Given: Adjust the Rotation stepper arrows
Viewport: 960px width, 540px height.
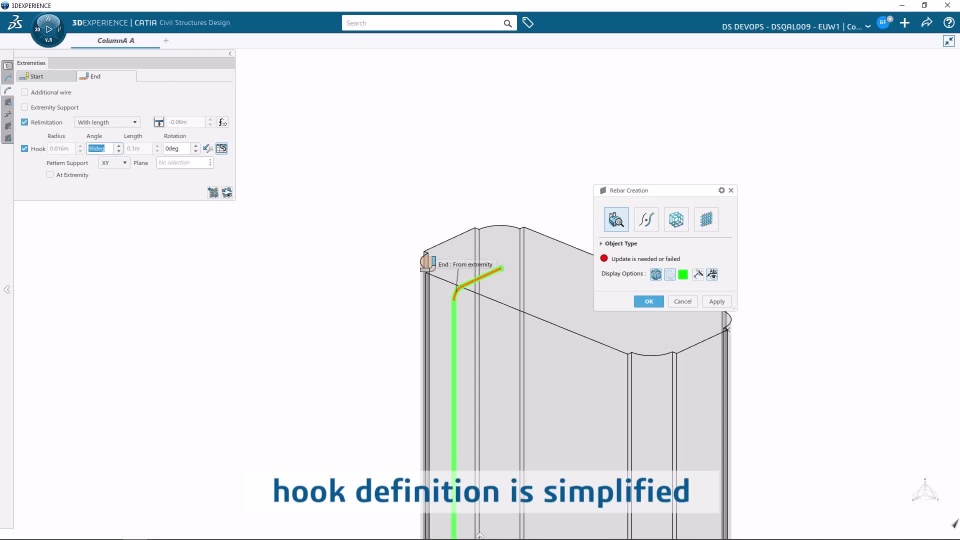Looking at the screenshot, I should (195, 149).
